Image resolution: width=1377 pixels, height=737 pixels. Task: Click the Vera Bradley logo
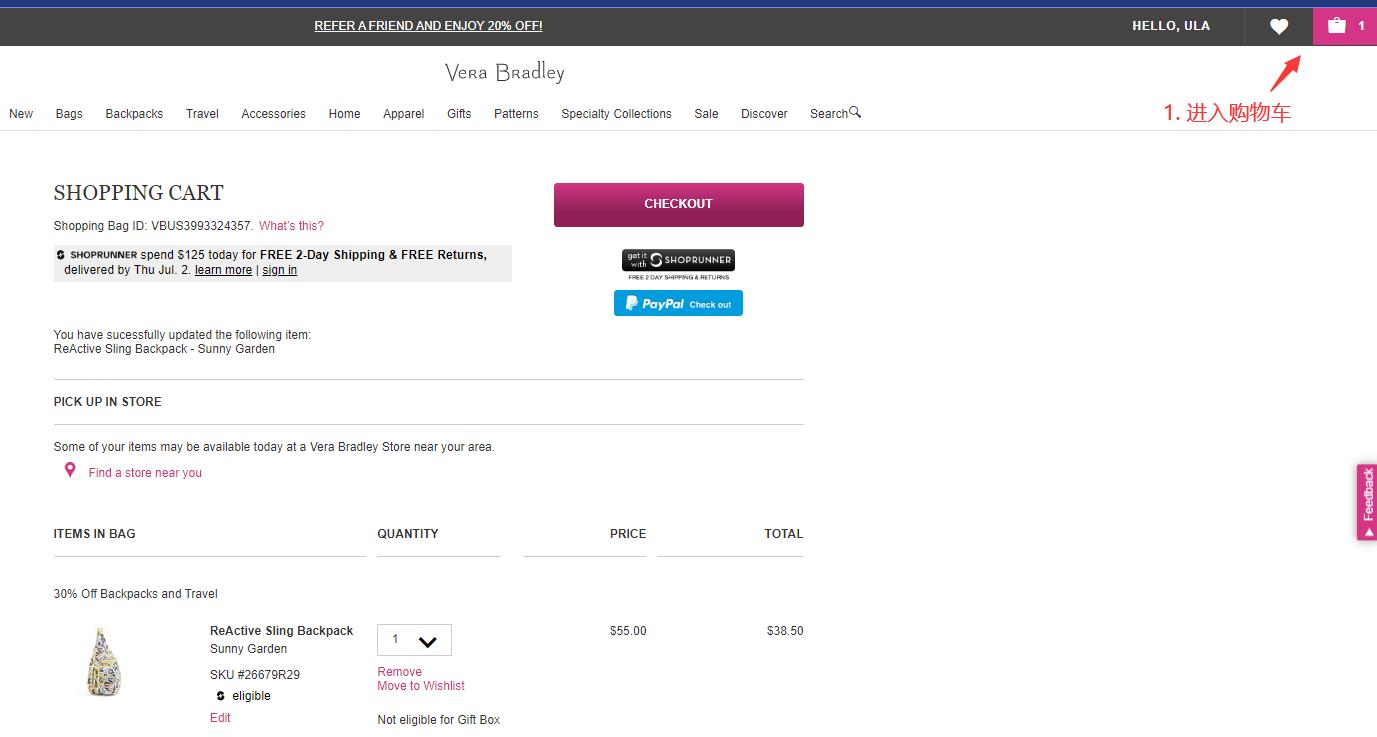(x=504, y=73)
